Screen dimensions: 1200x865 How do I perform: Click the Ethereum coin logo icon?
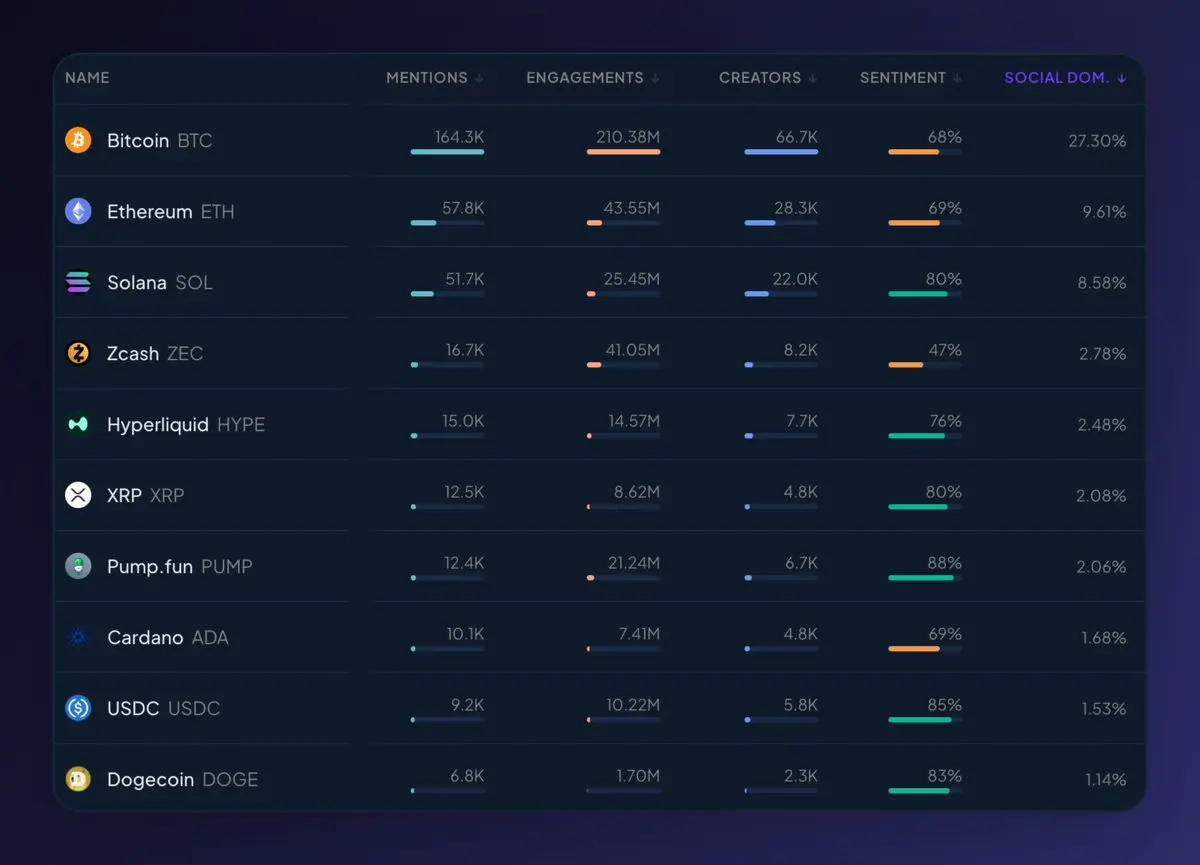[78, 211]
